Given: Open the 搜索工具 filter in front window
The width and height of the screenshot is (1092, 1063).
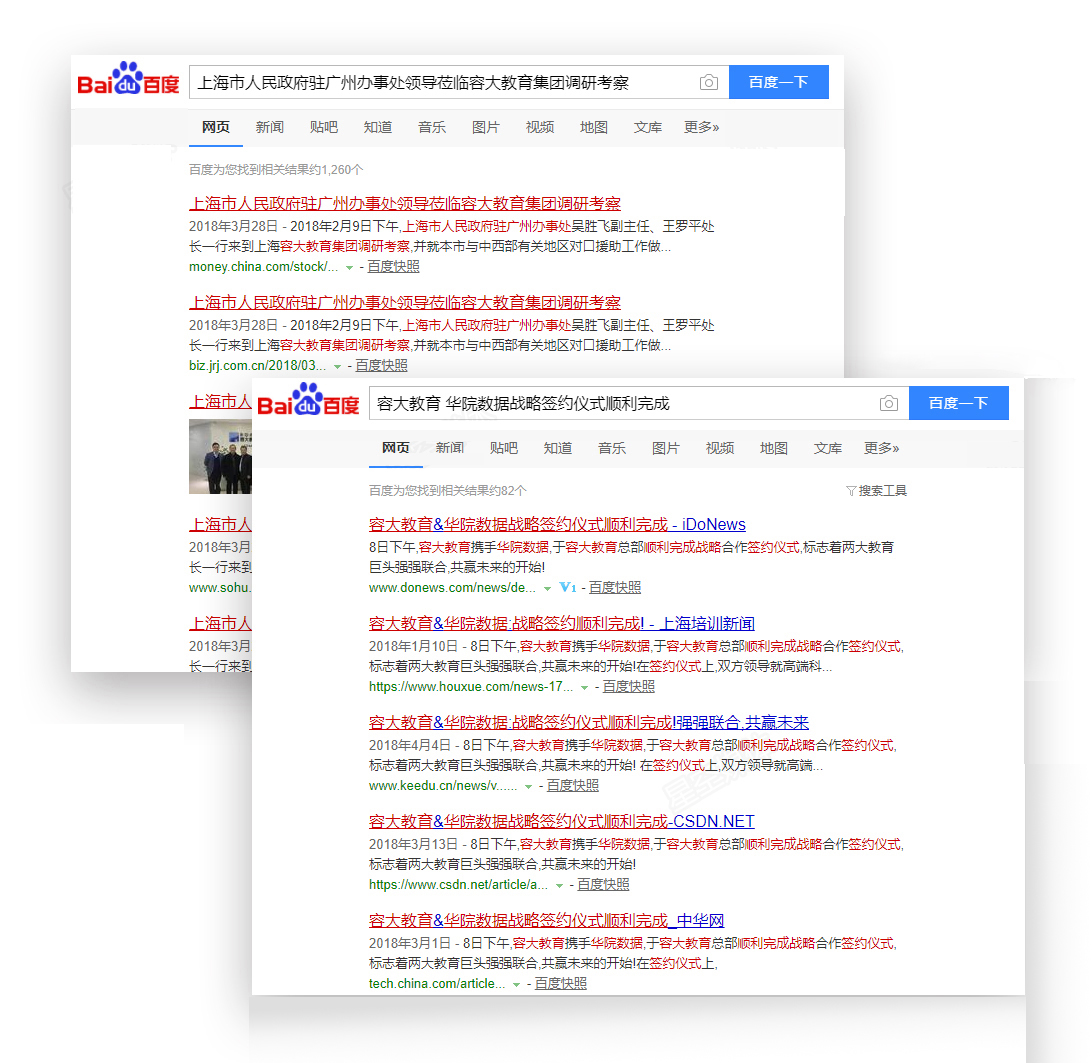Looking at the screenshot, I should click(x=876, y=490).
